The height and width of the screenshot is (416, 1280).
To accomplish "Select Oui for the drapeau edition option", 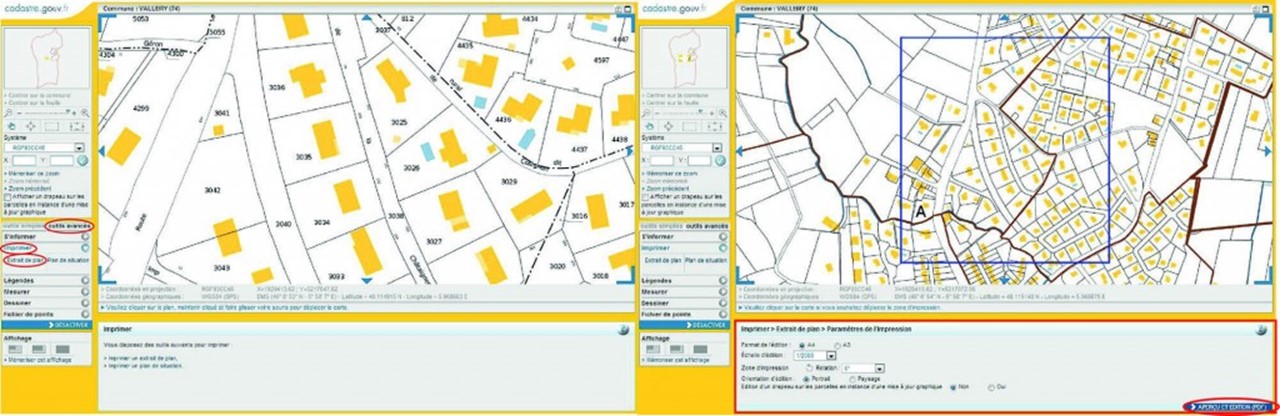I will pyautogui.click(x=991, y=387).
